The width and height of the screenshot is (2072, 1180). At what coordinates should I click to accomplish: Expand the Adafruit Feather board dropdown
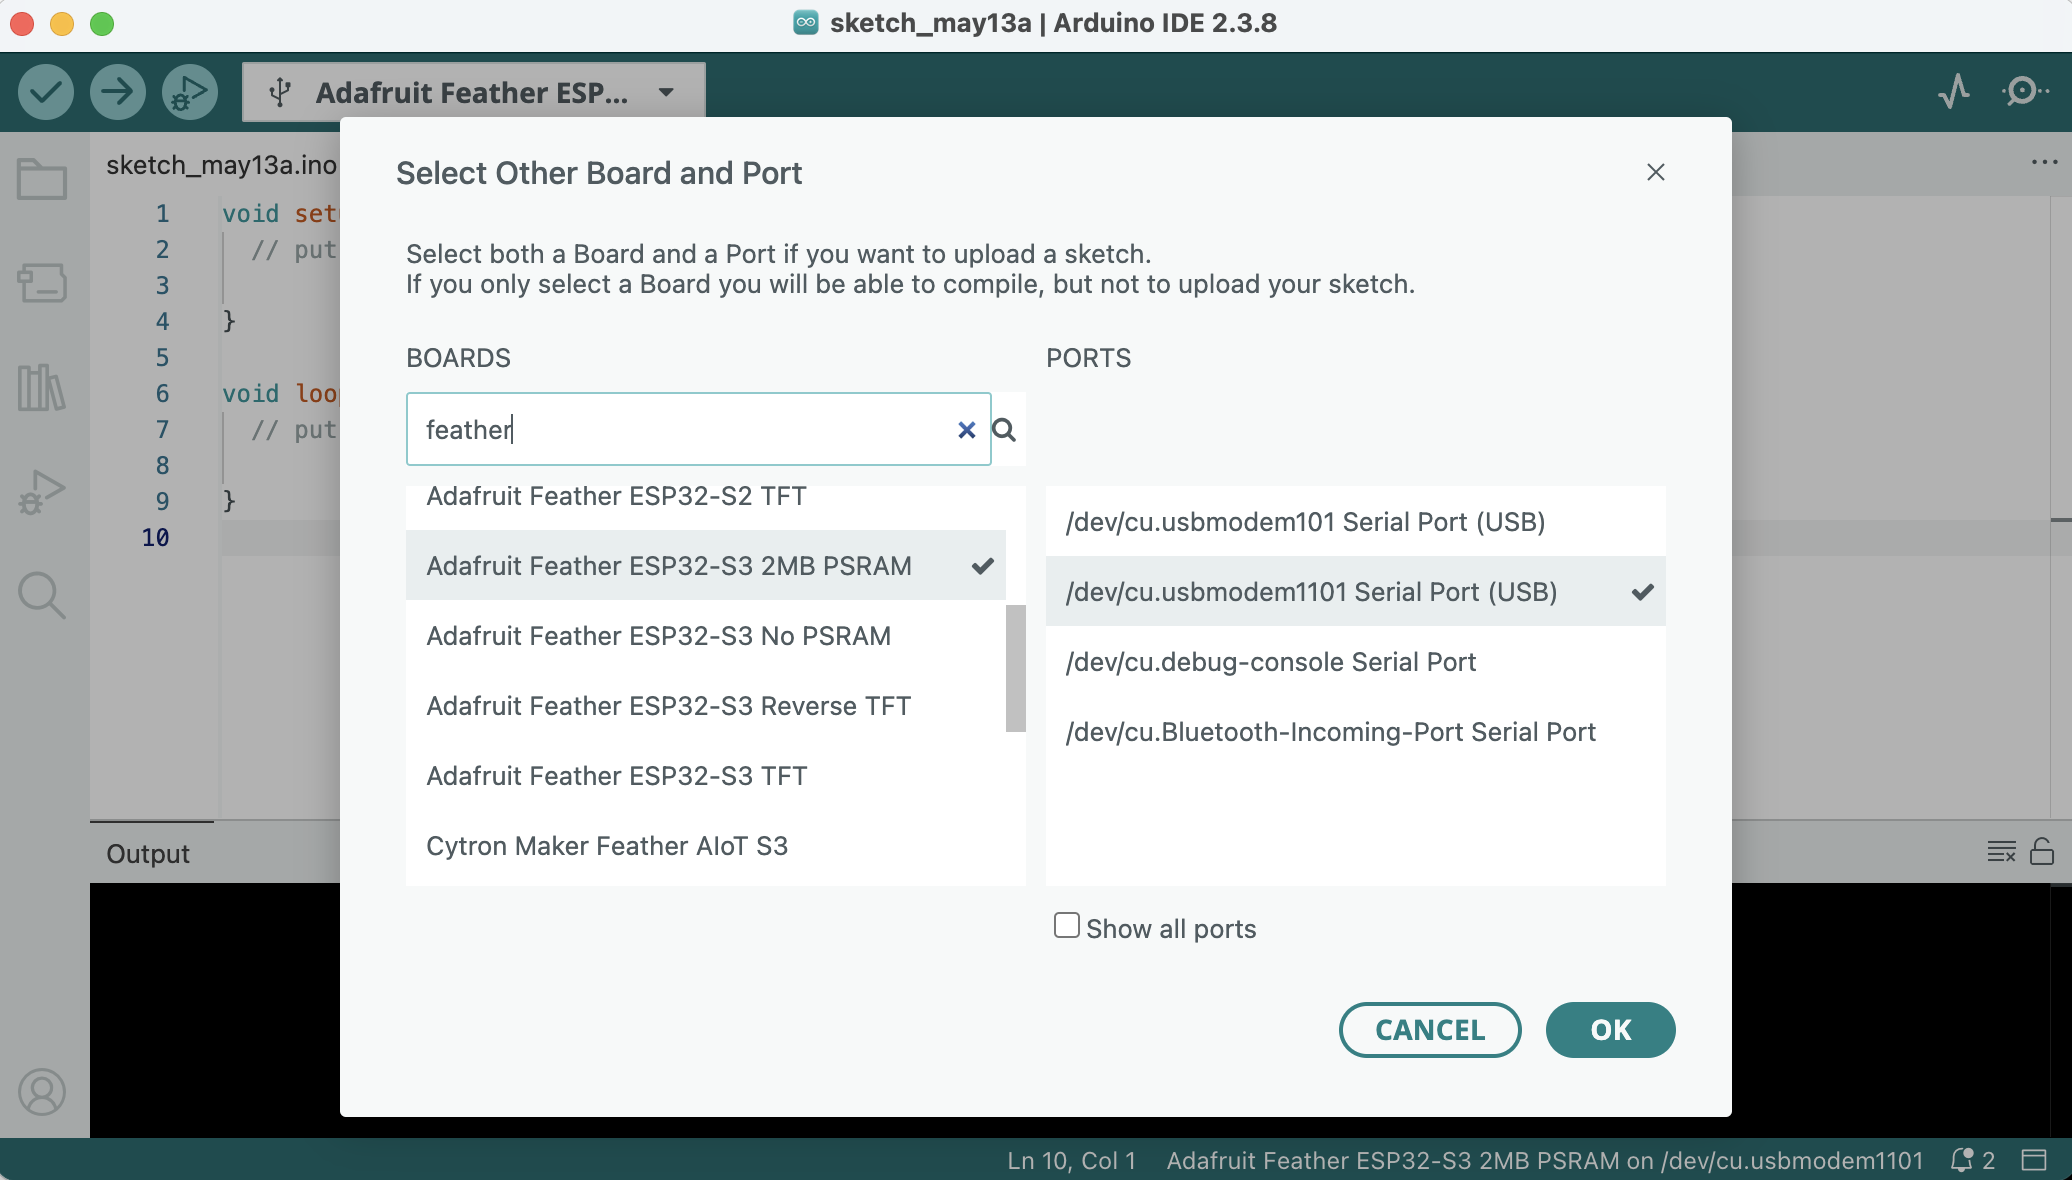coord(666,92)
